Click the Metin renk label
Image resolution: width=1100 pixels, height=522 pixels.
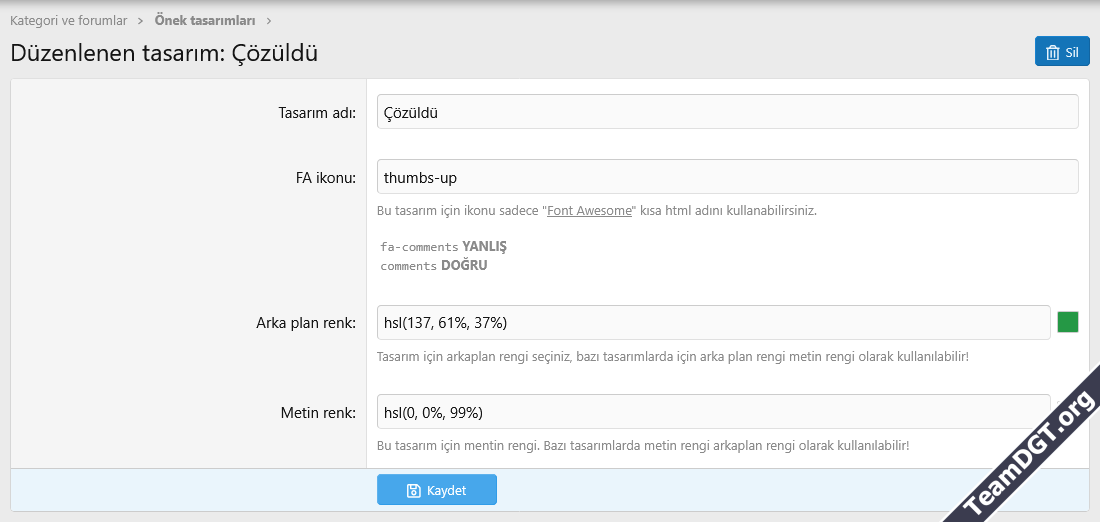pos(317,411)
